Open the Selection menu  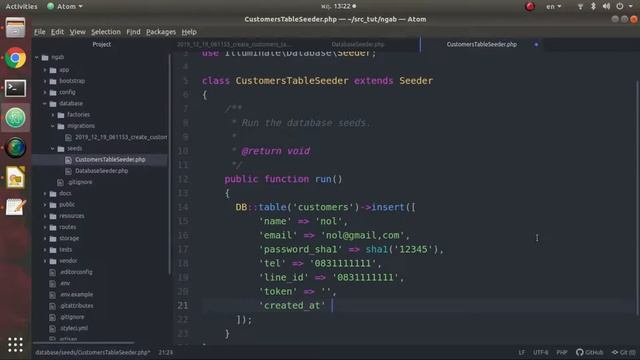tap(106, 32)
